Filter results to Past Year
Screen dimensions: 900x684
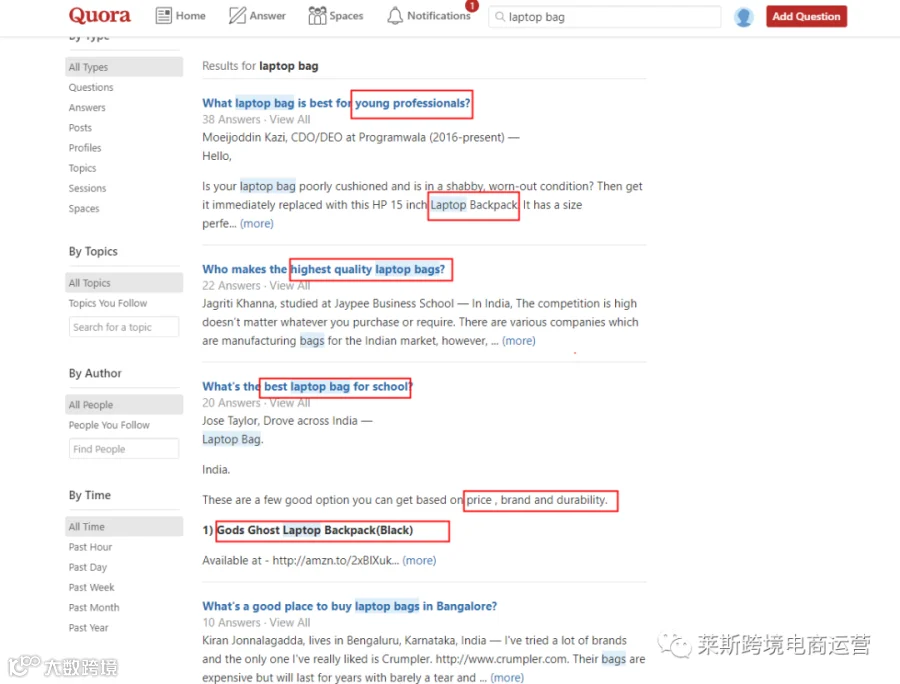point(88,628)
